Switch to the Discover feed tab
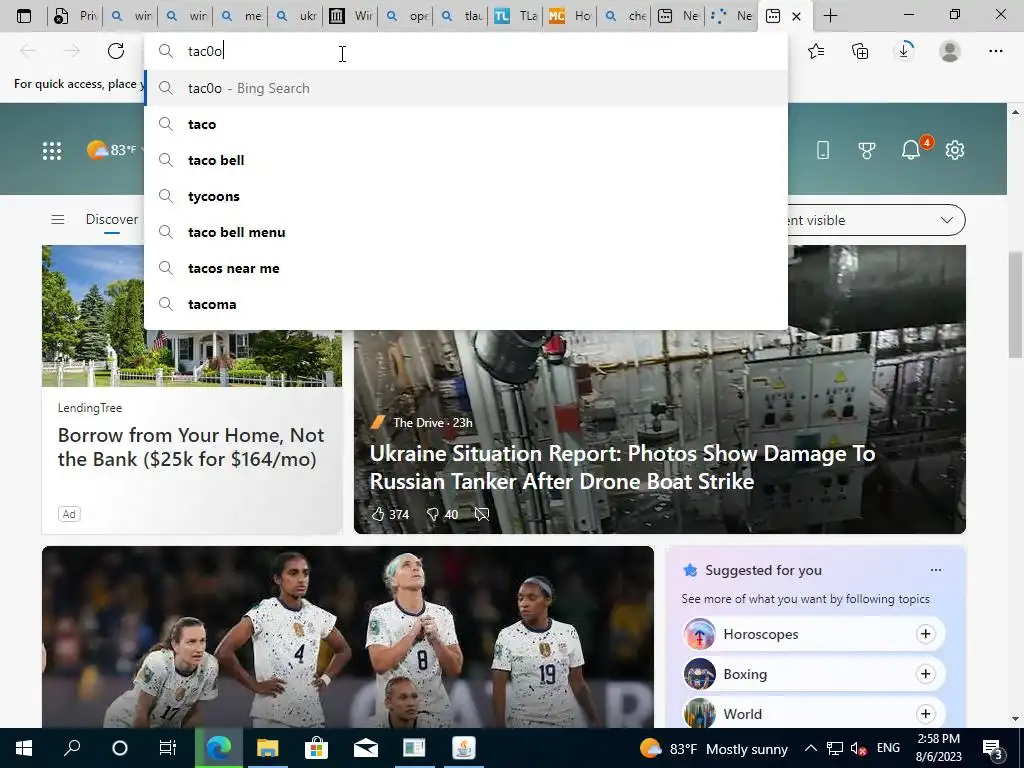1024x768 pixels. coord(112,219)
